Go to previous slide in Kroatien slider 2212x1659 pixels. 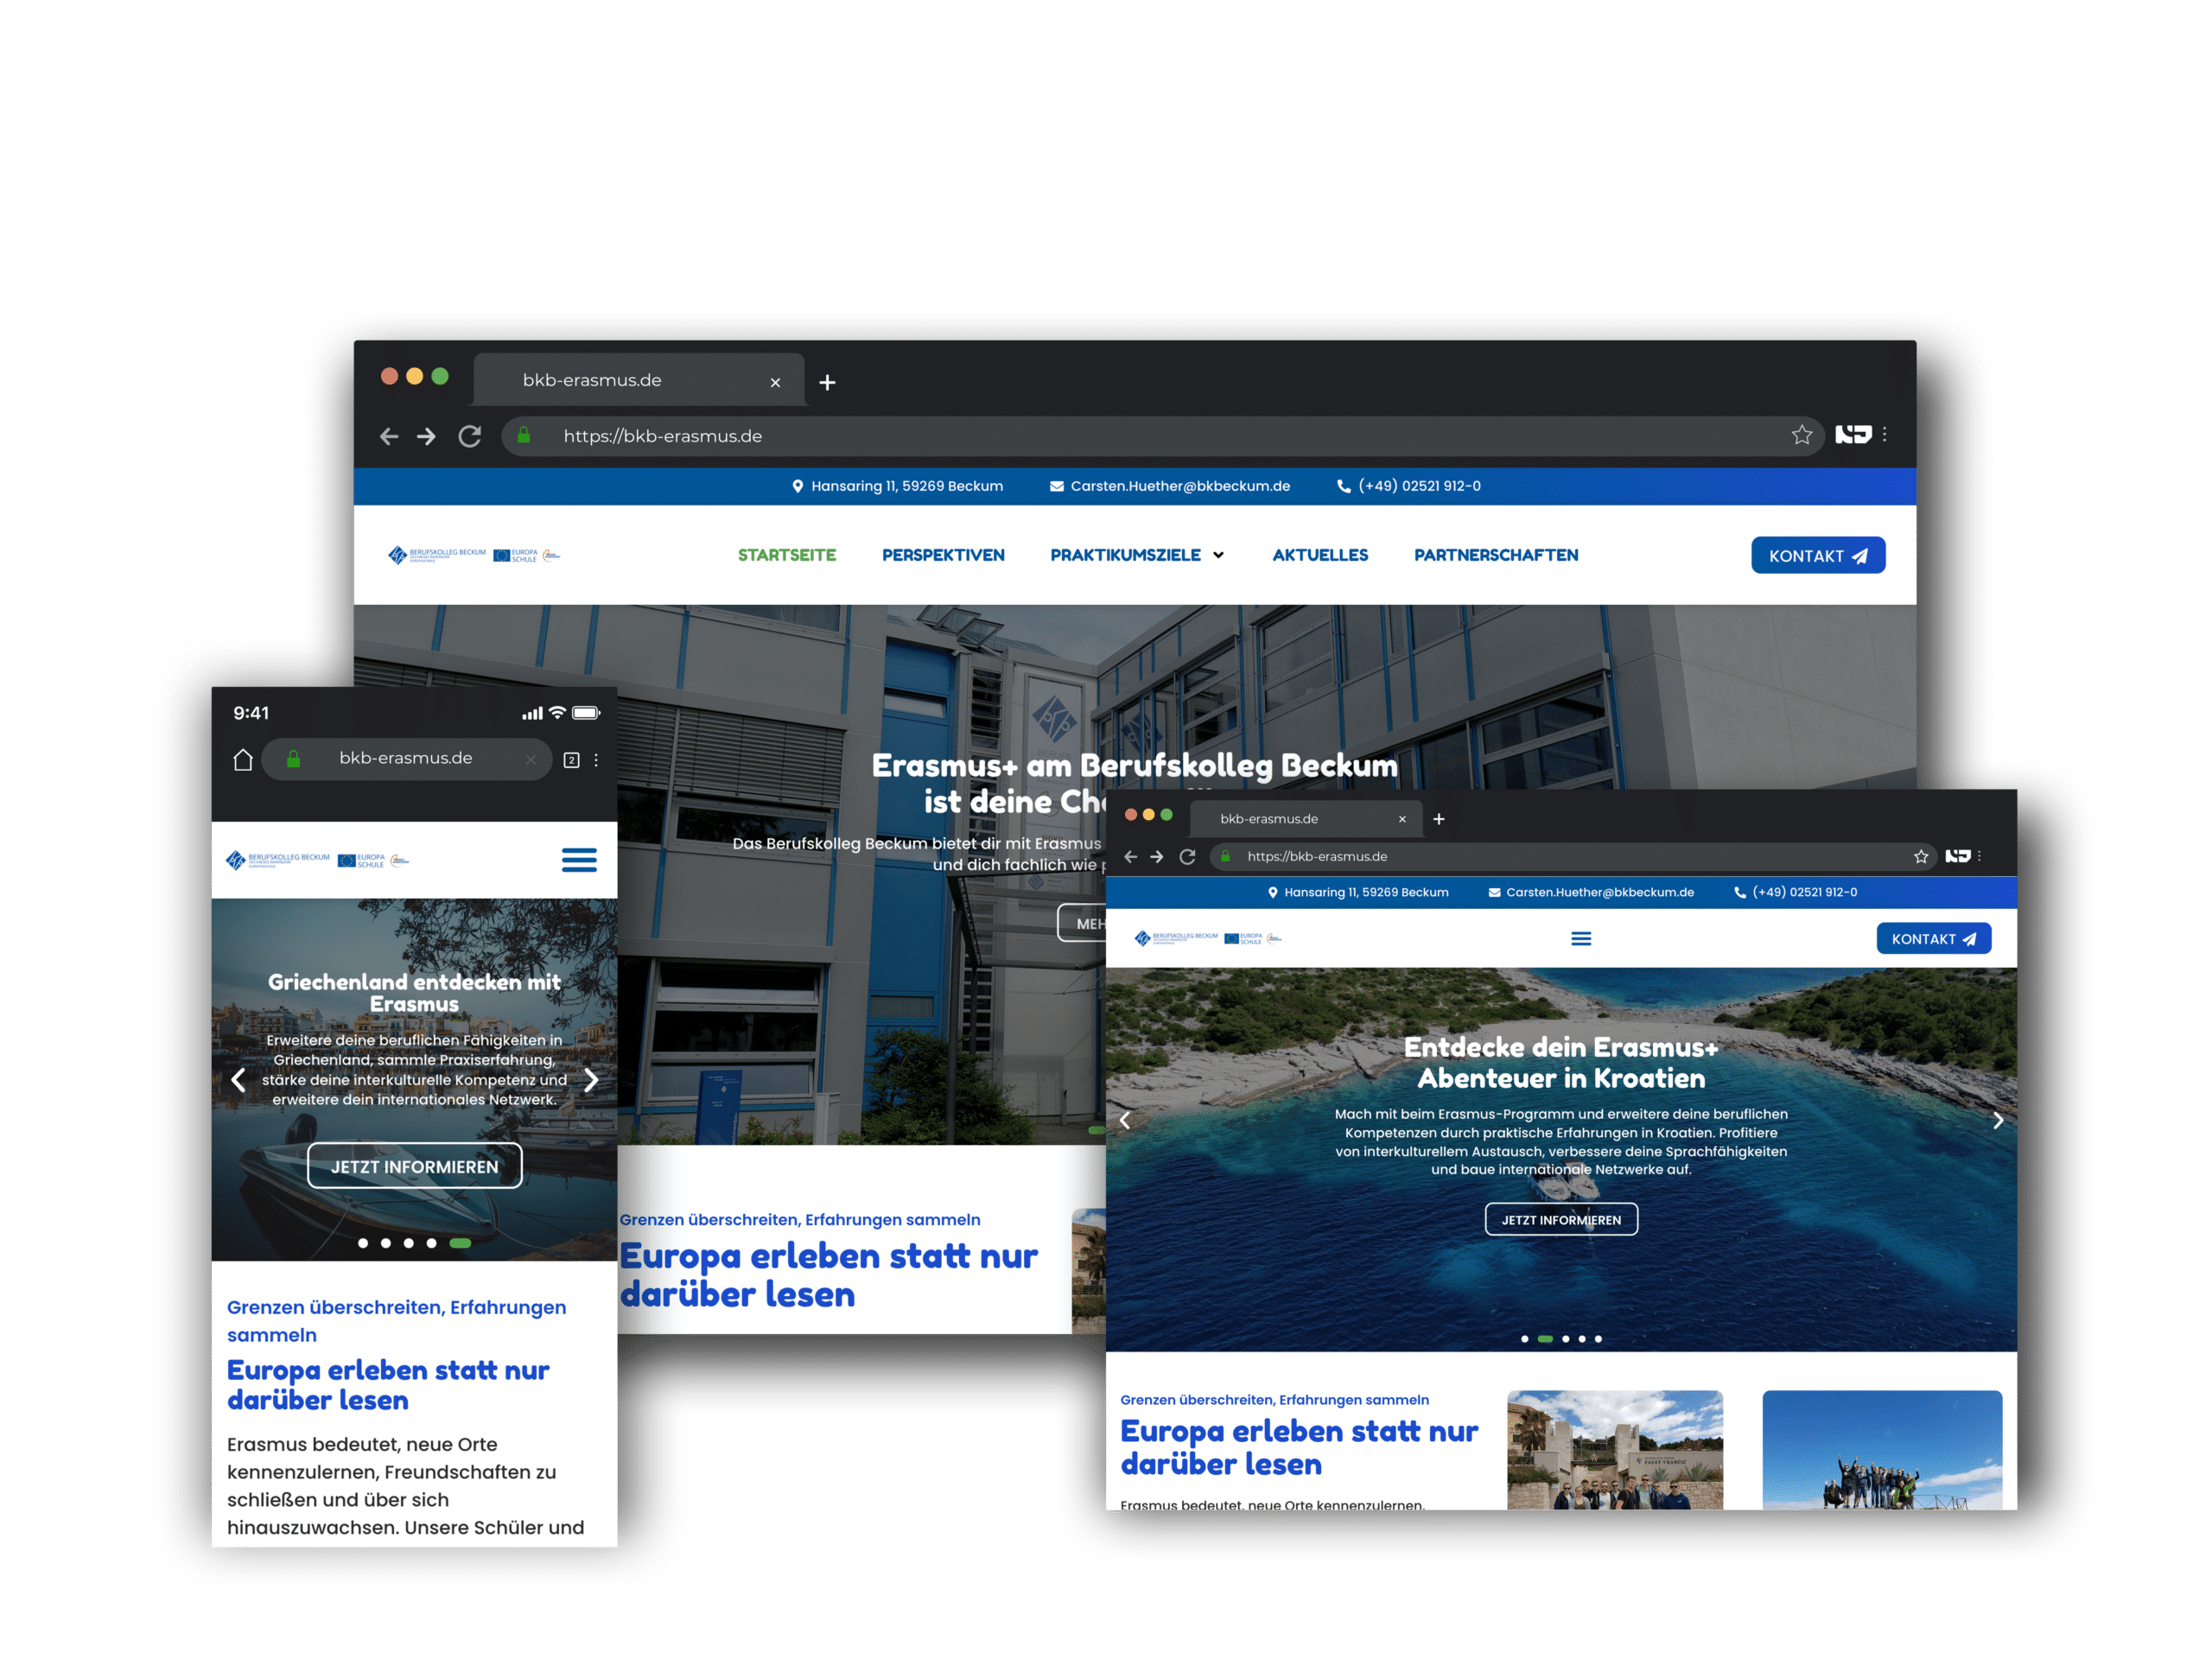tap(1125, 1121)
